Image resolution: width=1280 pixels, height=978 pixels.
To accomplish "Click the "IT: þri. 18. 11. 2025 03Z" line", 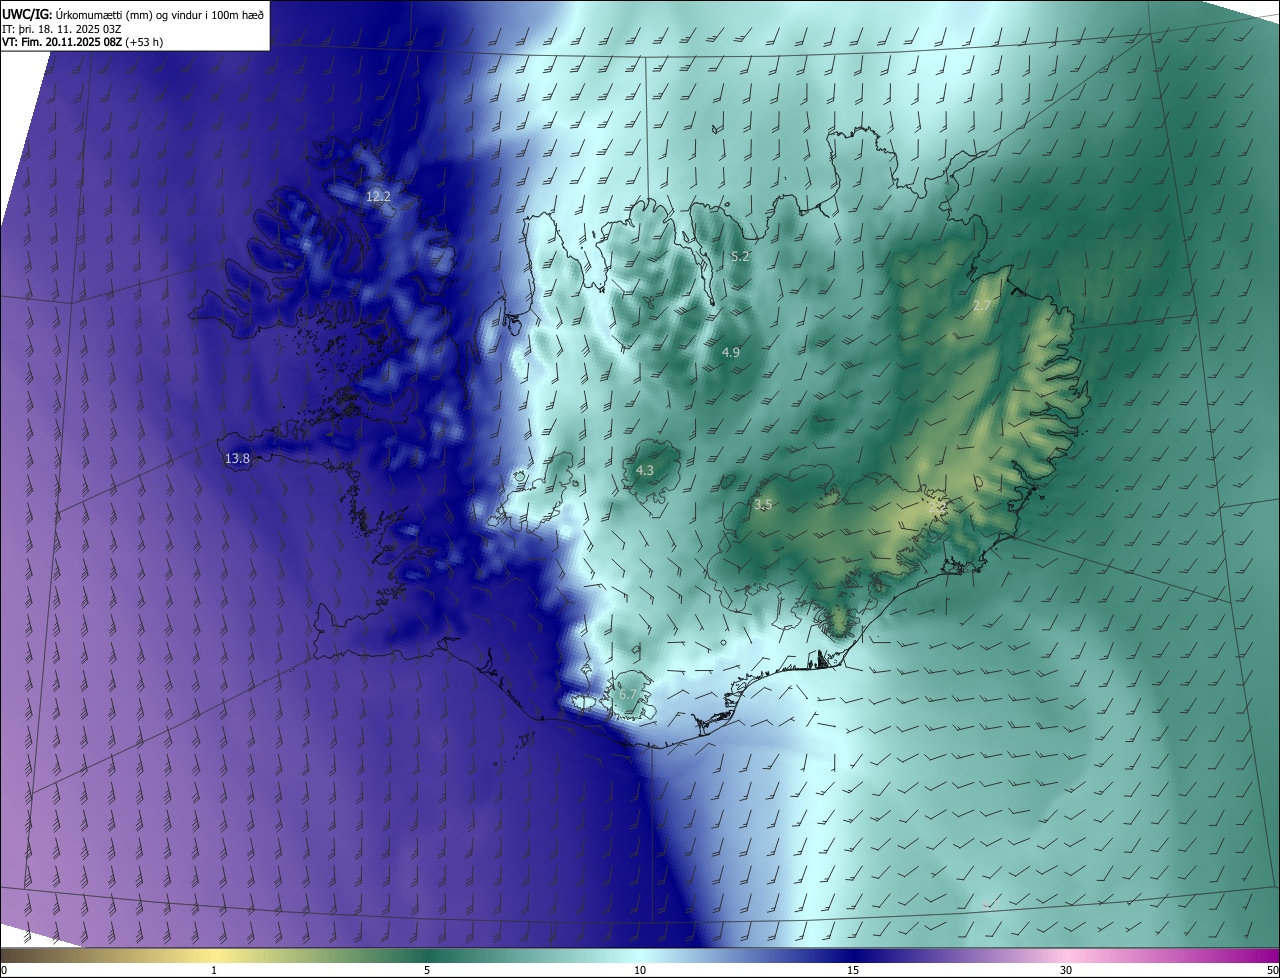I will 61,28.
